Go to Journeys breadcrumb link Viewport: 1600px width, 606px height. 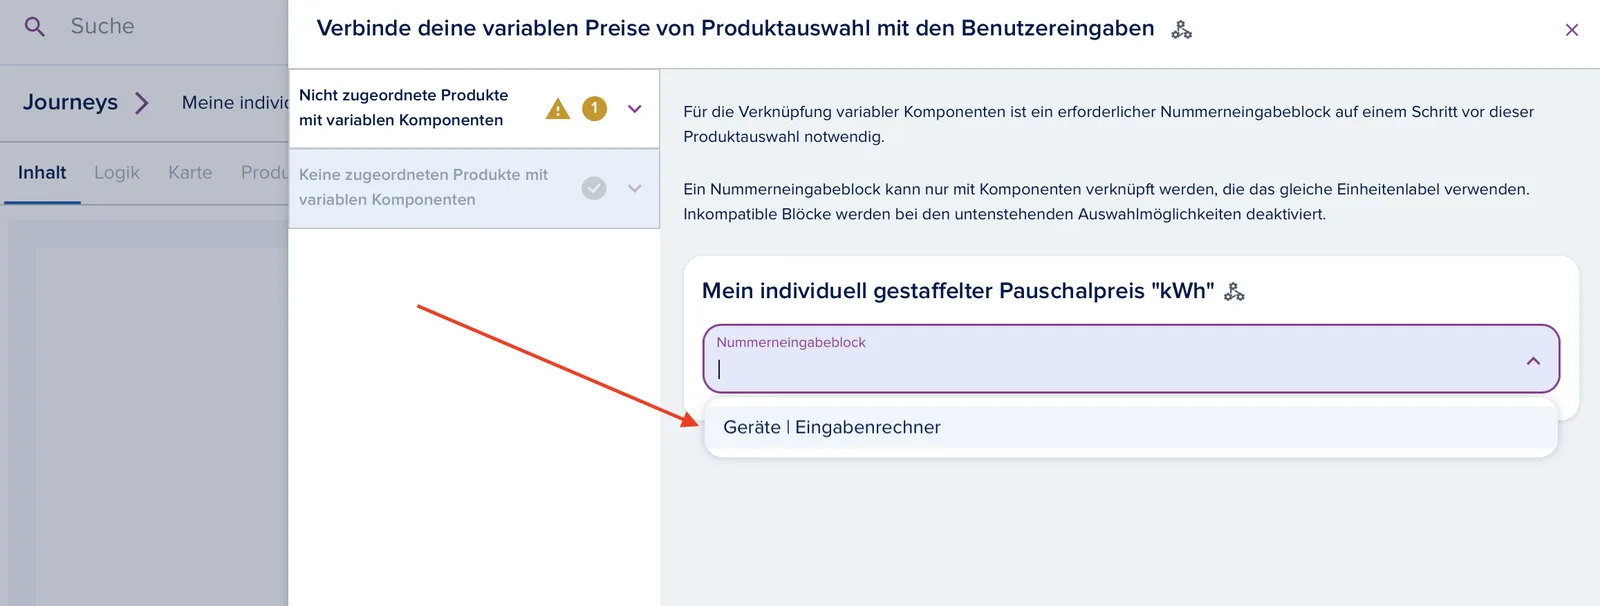click(x=70, y=102)
